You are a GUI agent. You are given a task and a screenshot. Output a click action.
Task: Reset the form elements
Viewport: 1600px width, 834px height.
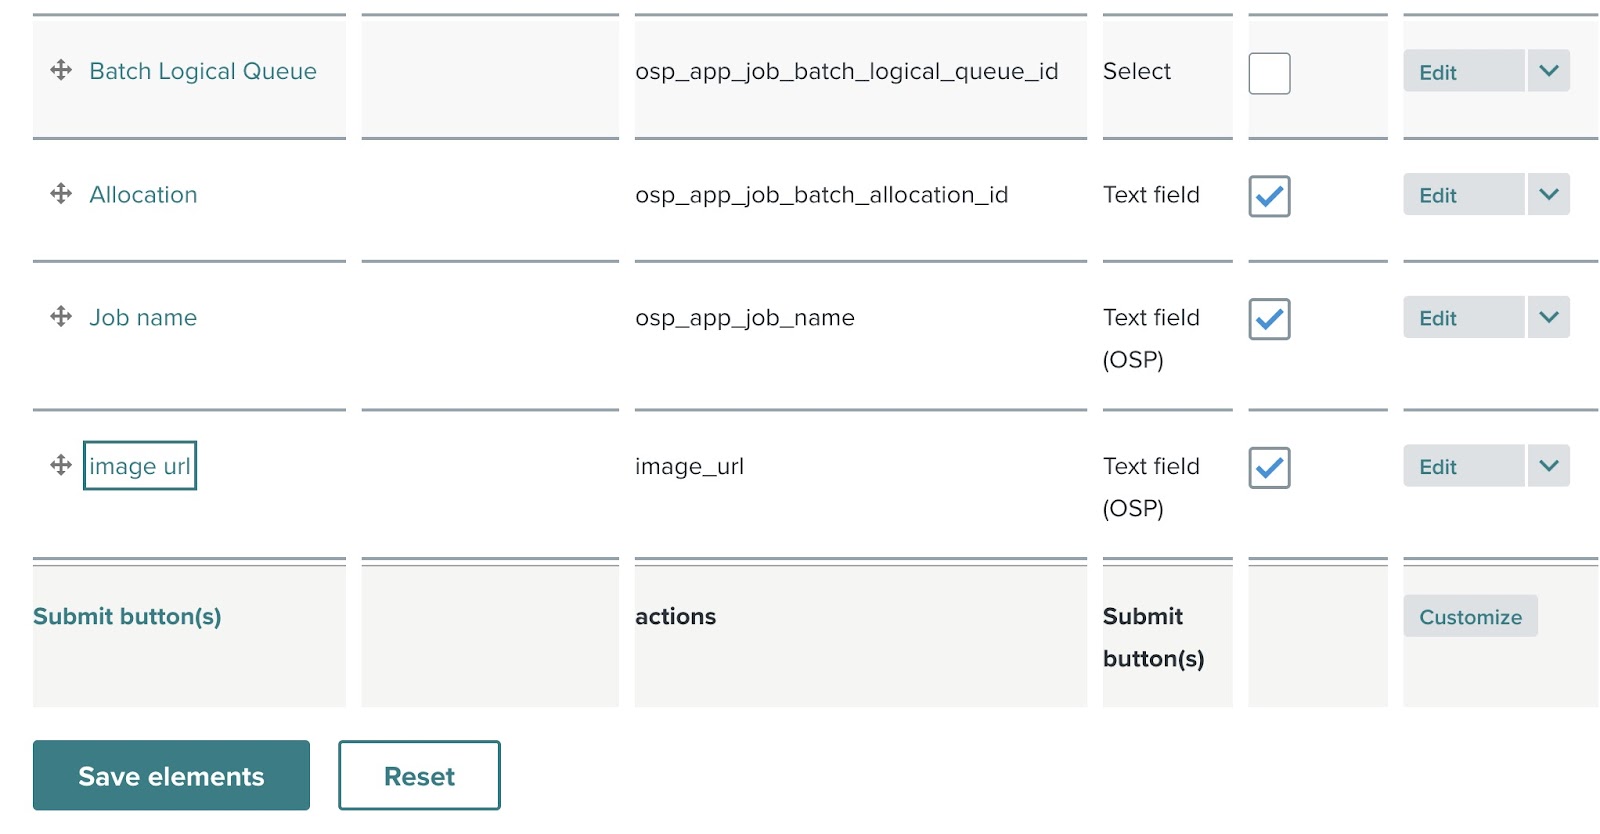(419, 776)
